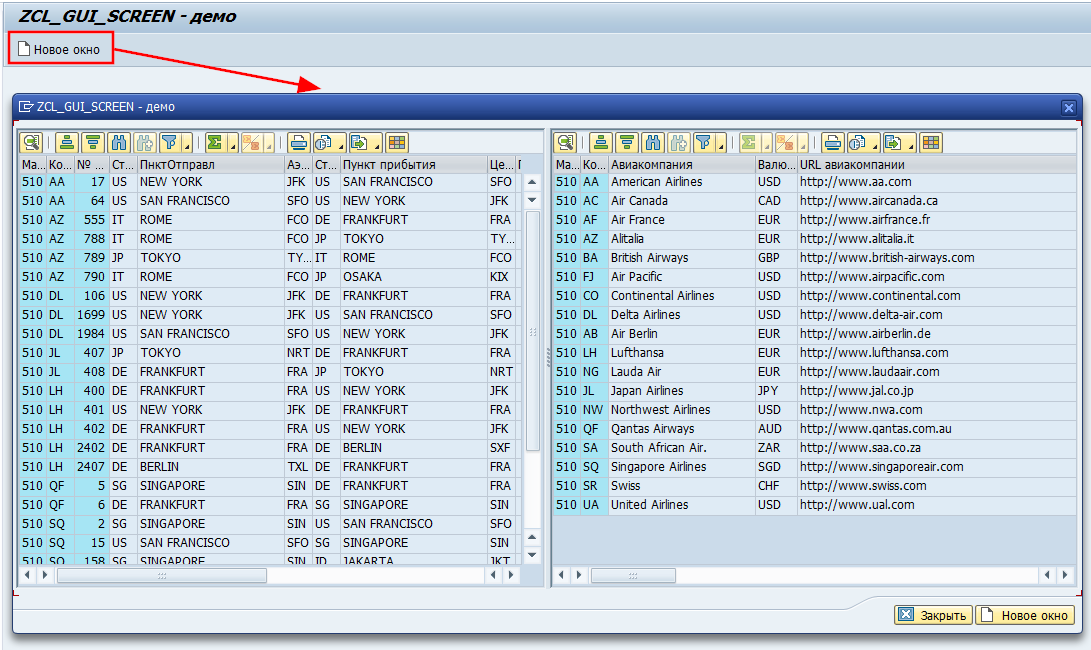Sort ascending in left flights grid toolbar

click(x=67, y=143)
